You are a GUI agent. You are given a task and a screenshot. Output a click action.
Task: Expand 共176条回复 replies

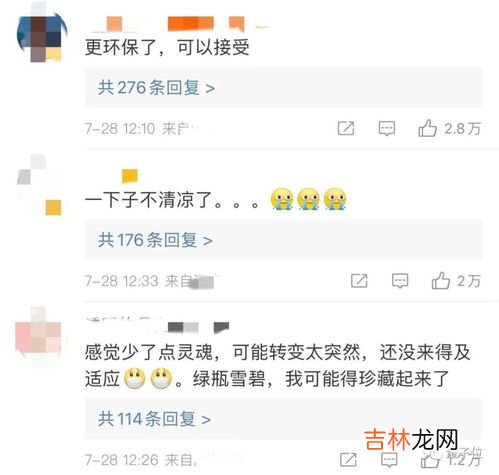[x=155, y=240]
